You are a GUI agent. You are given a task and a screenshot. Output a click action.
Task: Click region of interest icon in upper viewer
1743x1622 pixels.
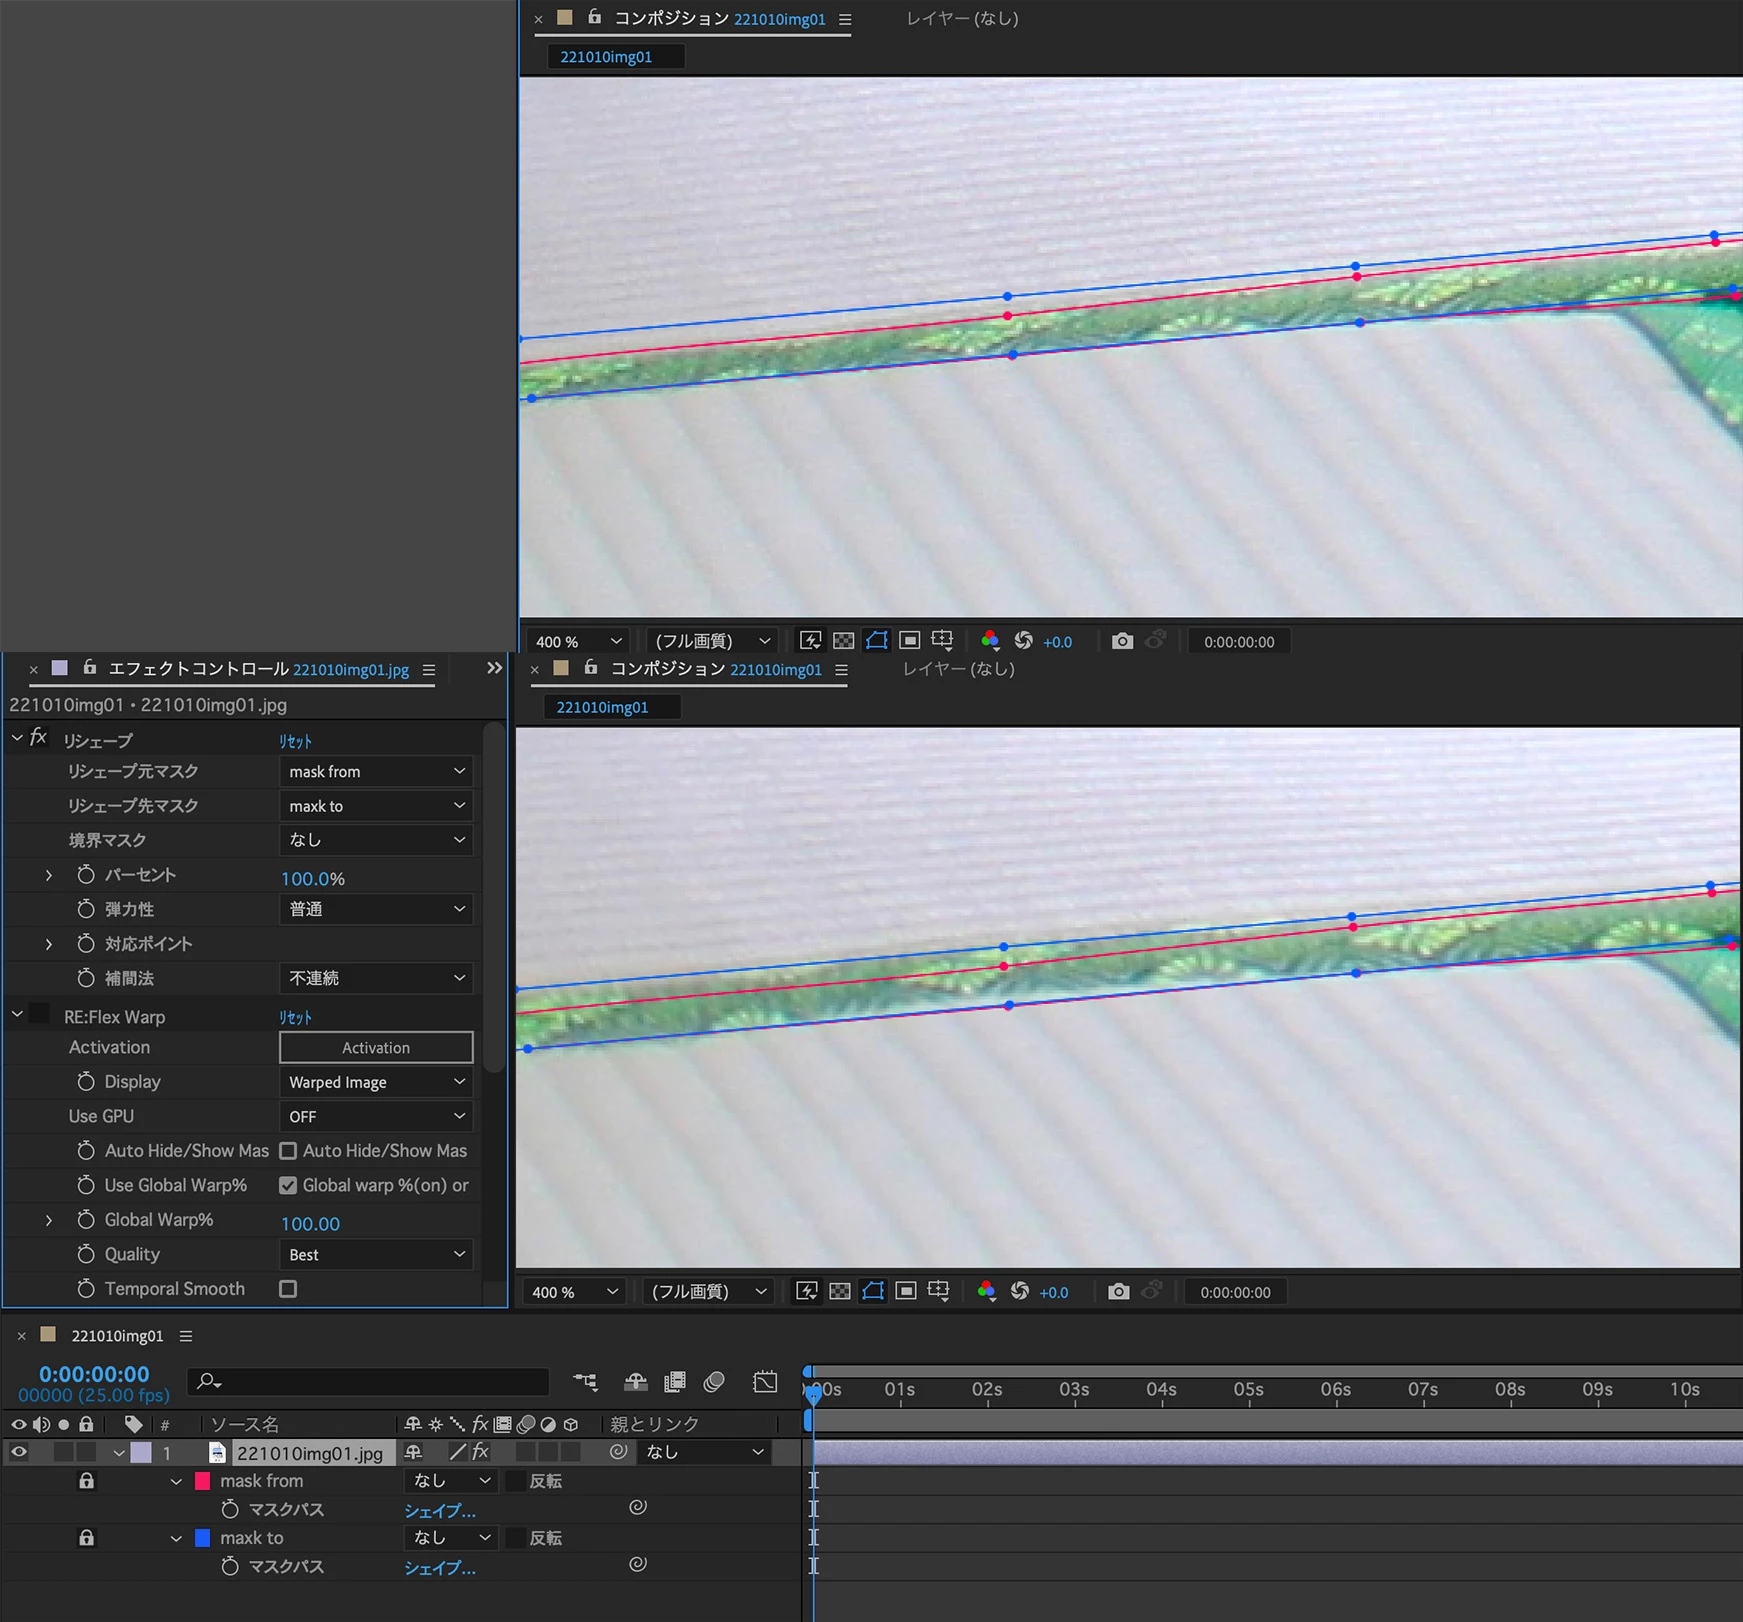pyautogui.click(x=909, y=641)
